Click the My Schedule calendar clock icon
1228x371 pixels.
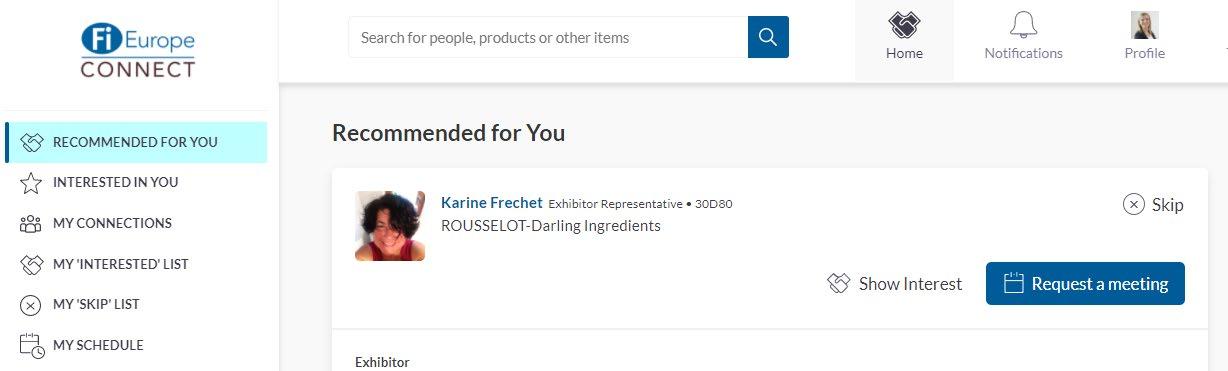[x=31, y=346]
